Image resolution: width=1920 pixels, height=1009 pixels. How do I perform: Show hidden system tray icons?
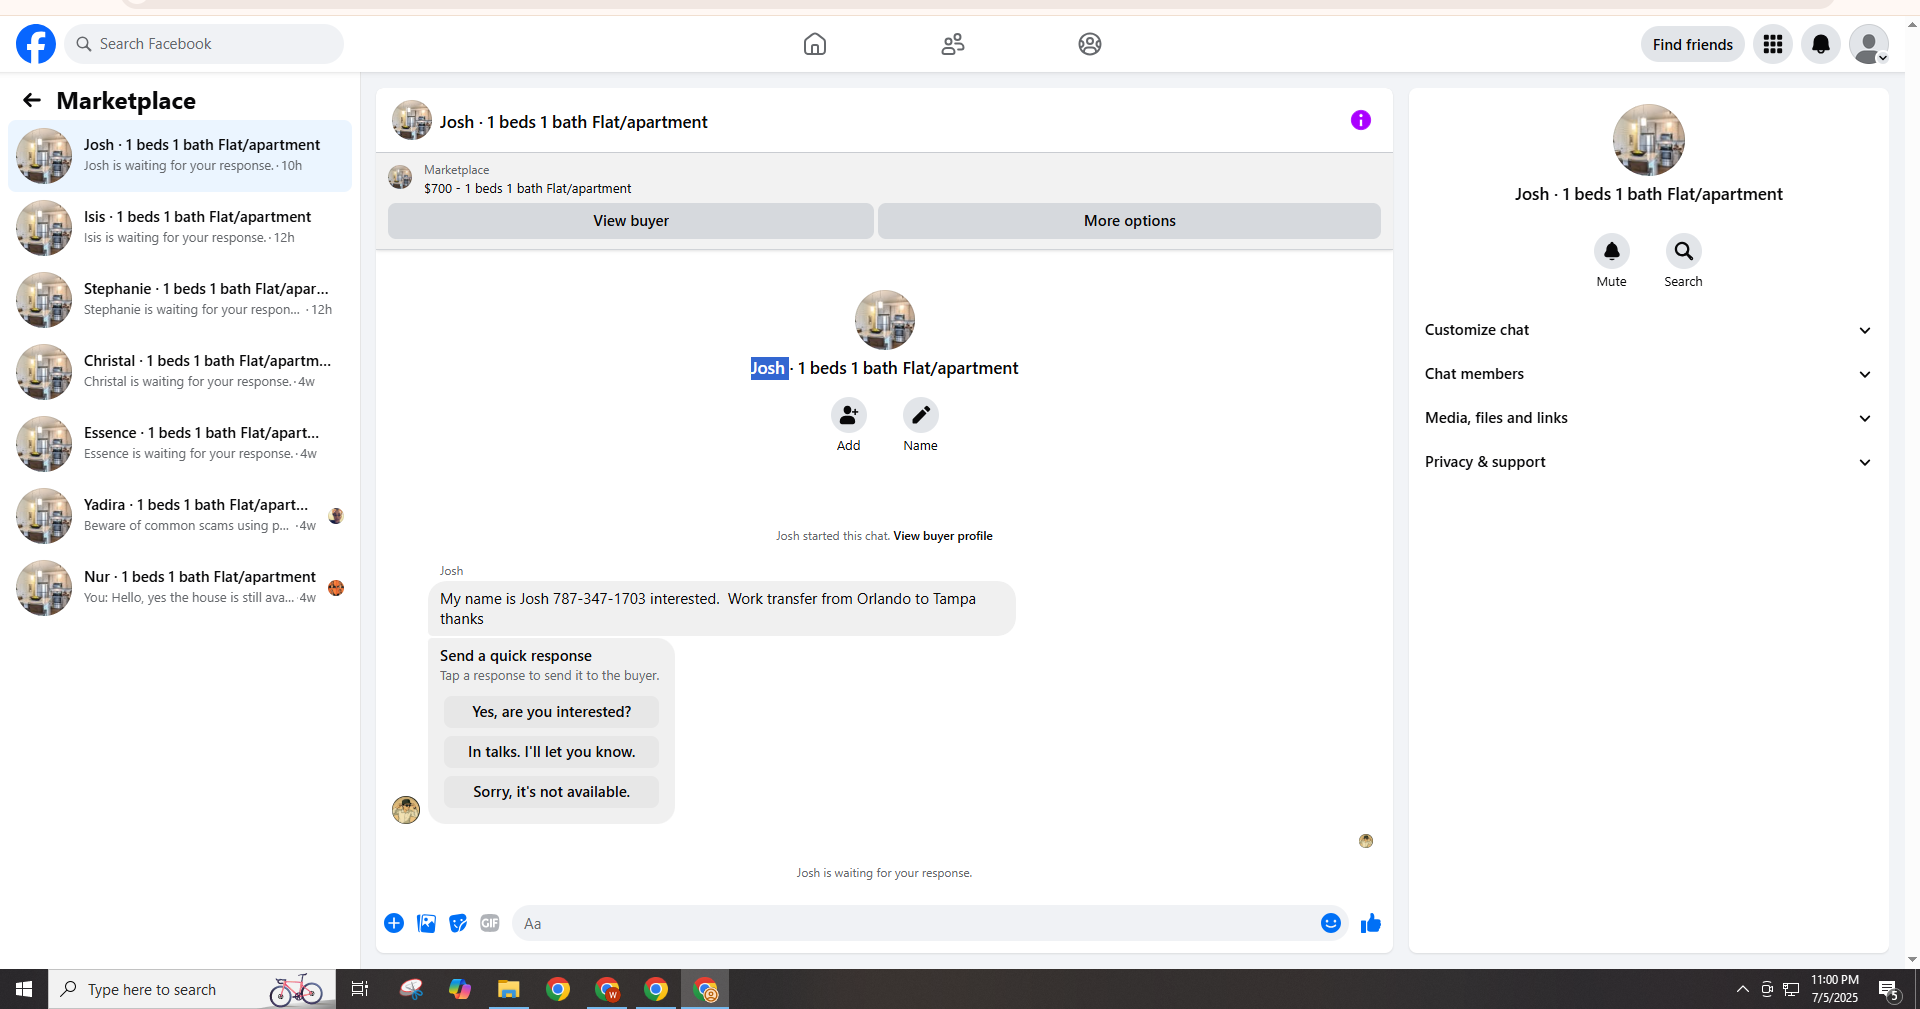point(1743,989)
